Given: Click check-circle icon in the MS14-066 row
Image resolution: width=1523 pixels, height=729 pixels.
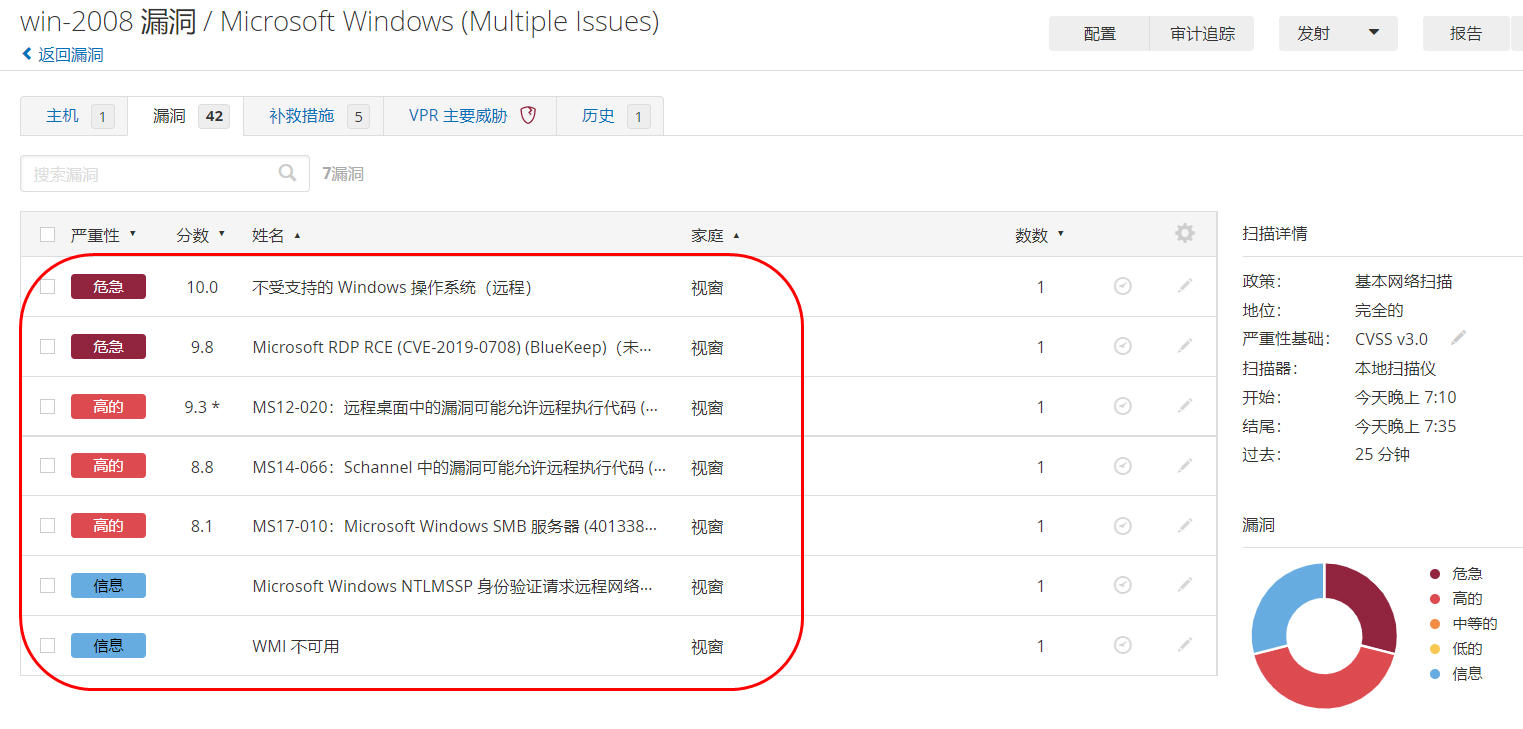Looking at the screenshot, I should [1123, 466].
